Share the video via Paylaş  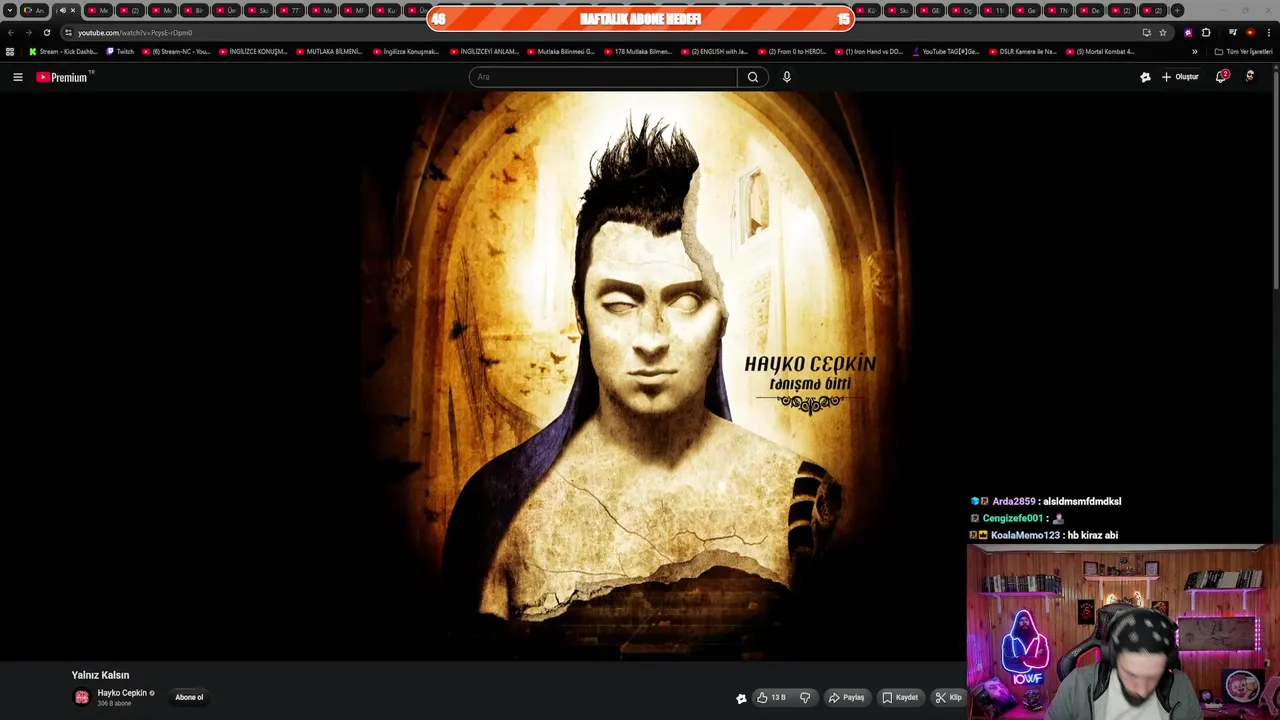(846, 698)
